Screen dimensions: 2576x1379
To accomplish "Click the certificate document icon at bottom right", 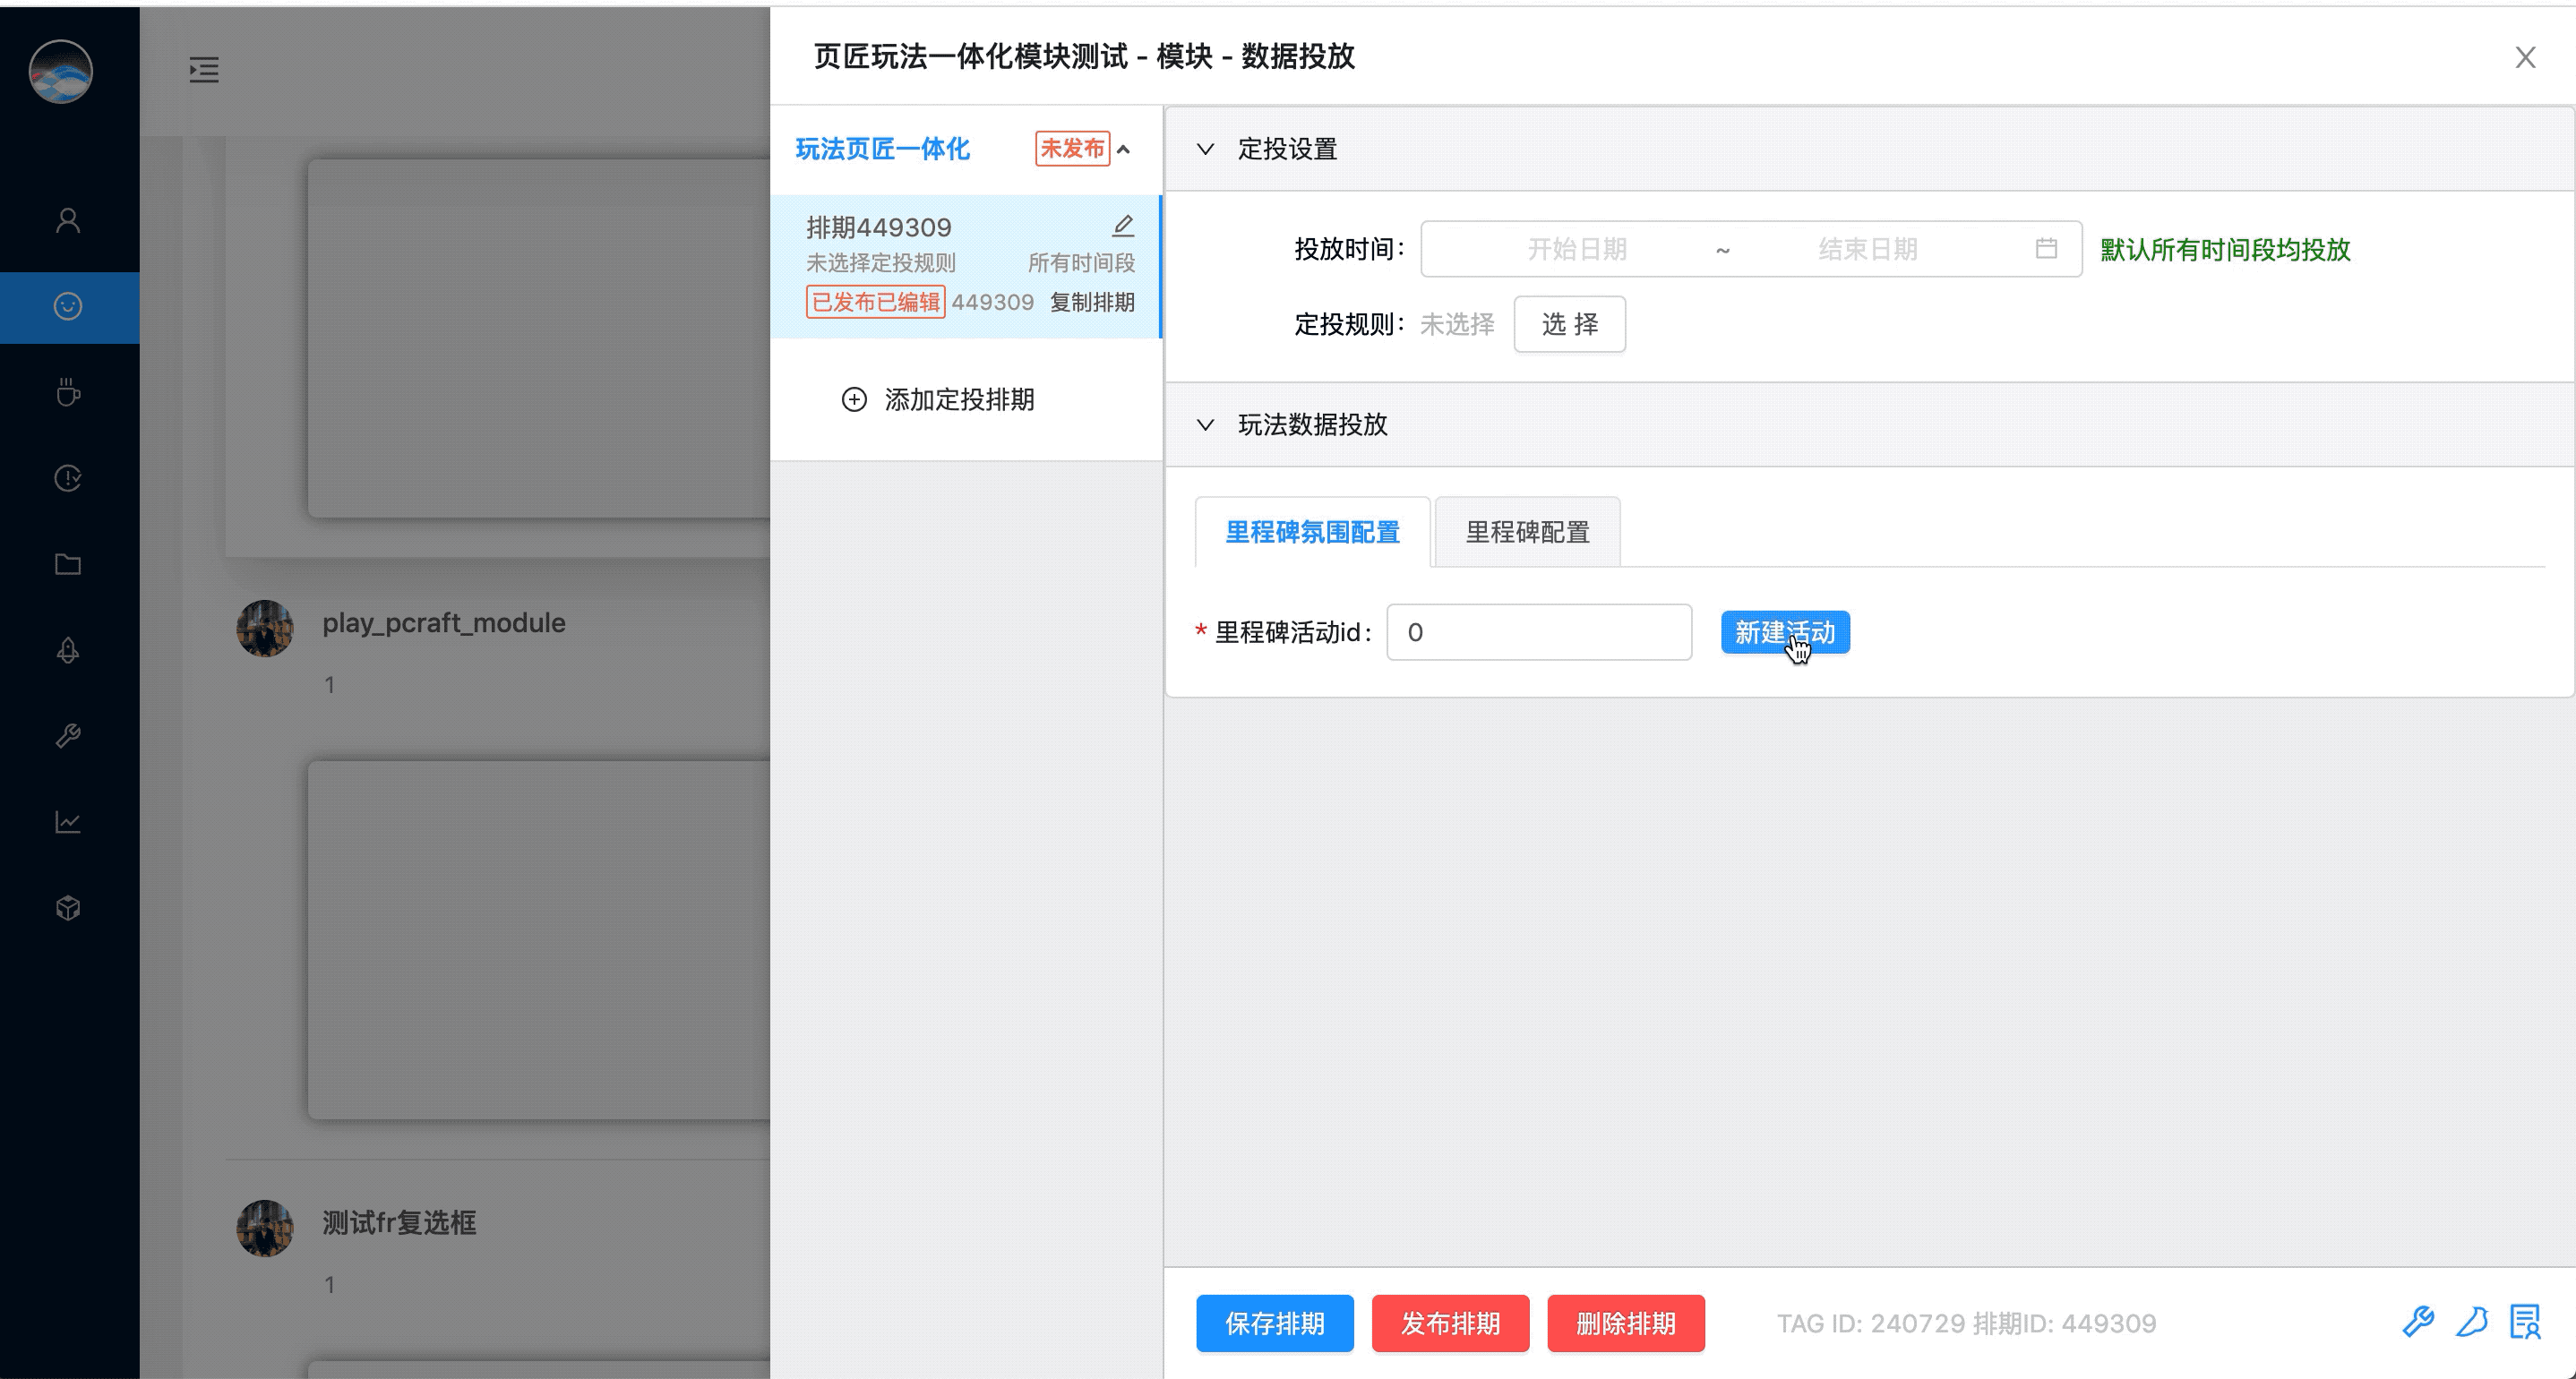I will point(2525,1322).
